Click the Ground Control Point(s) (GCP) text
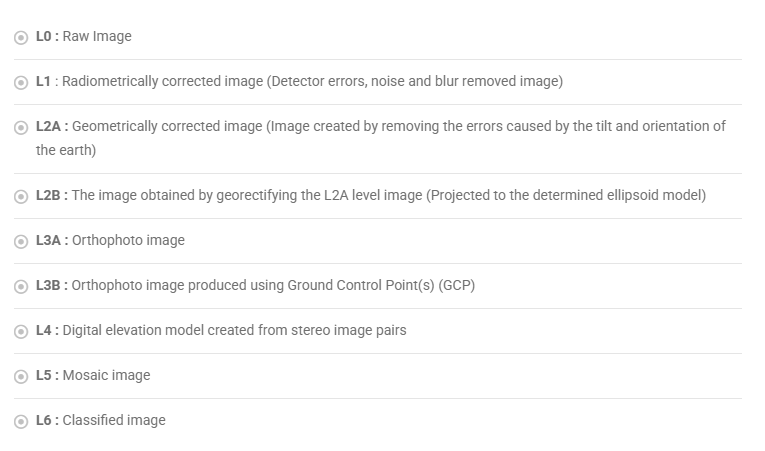The width and height of the screenshot is (765, 451). 381,286
